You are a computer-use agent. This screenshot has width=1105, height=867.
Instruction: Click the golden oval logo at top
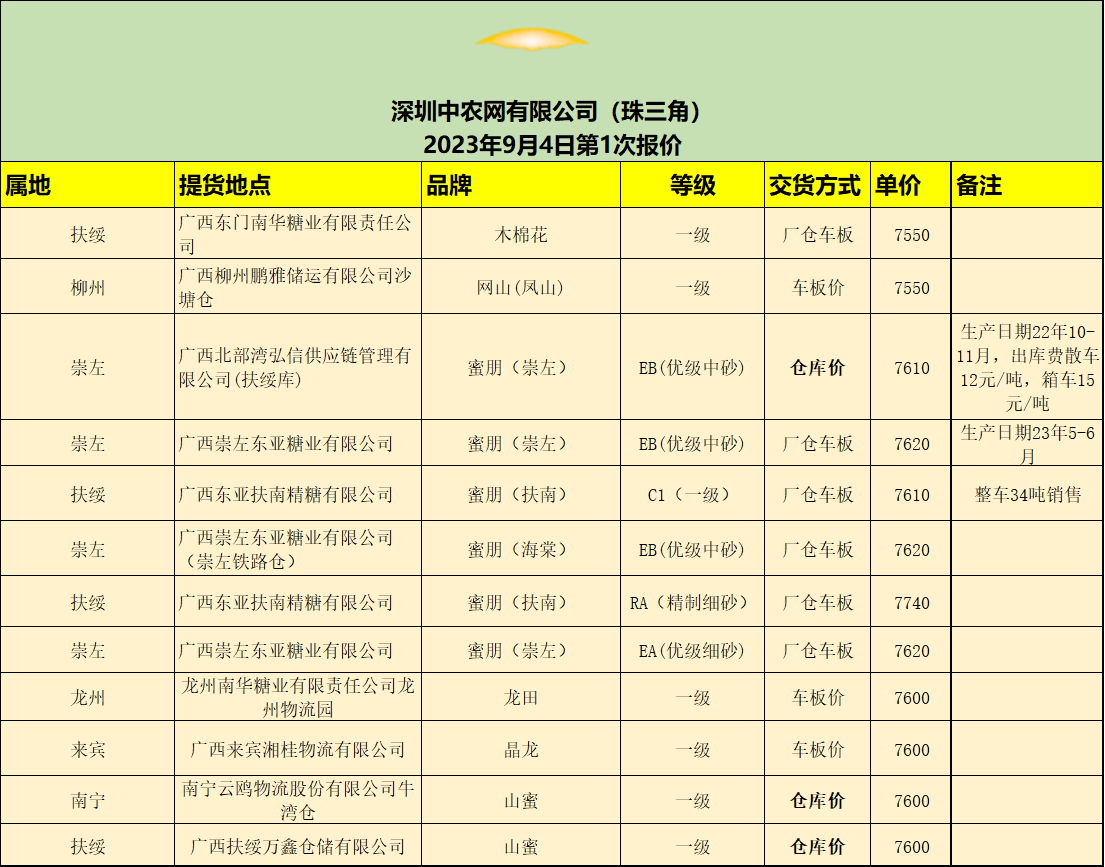tap(531, 39)
